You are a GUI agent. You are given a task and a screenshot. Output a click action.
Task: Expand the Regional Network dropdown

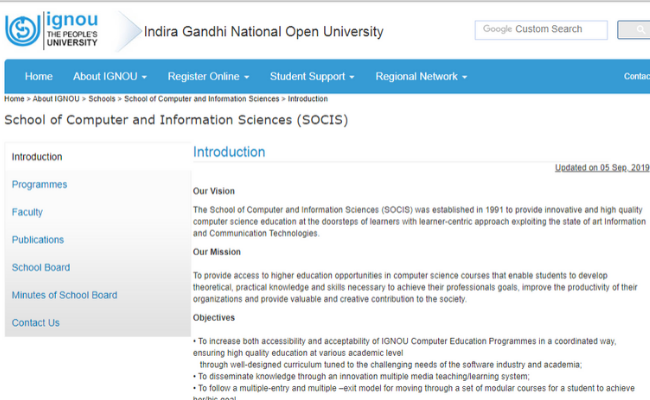coord(421,77)
